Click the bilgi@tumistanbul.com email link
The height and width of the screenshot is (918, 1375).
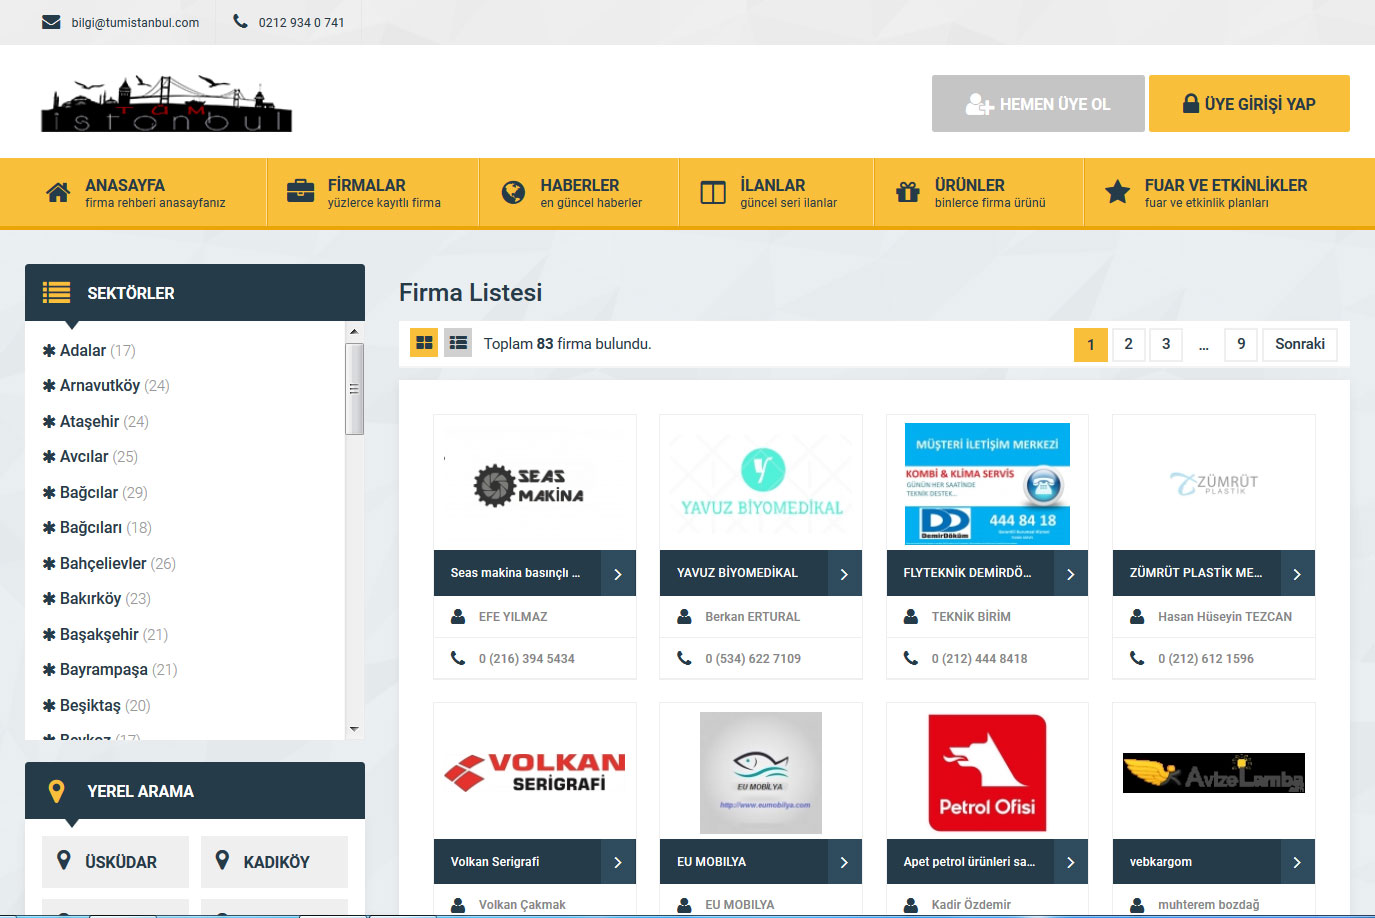[x=135, y=22]
